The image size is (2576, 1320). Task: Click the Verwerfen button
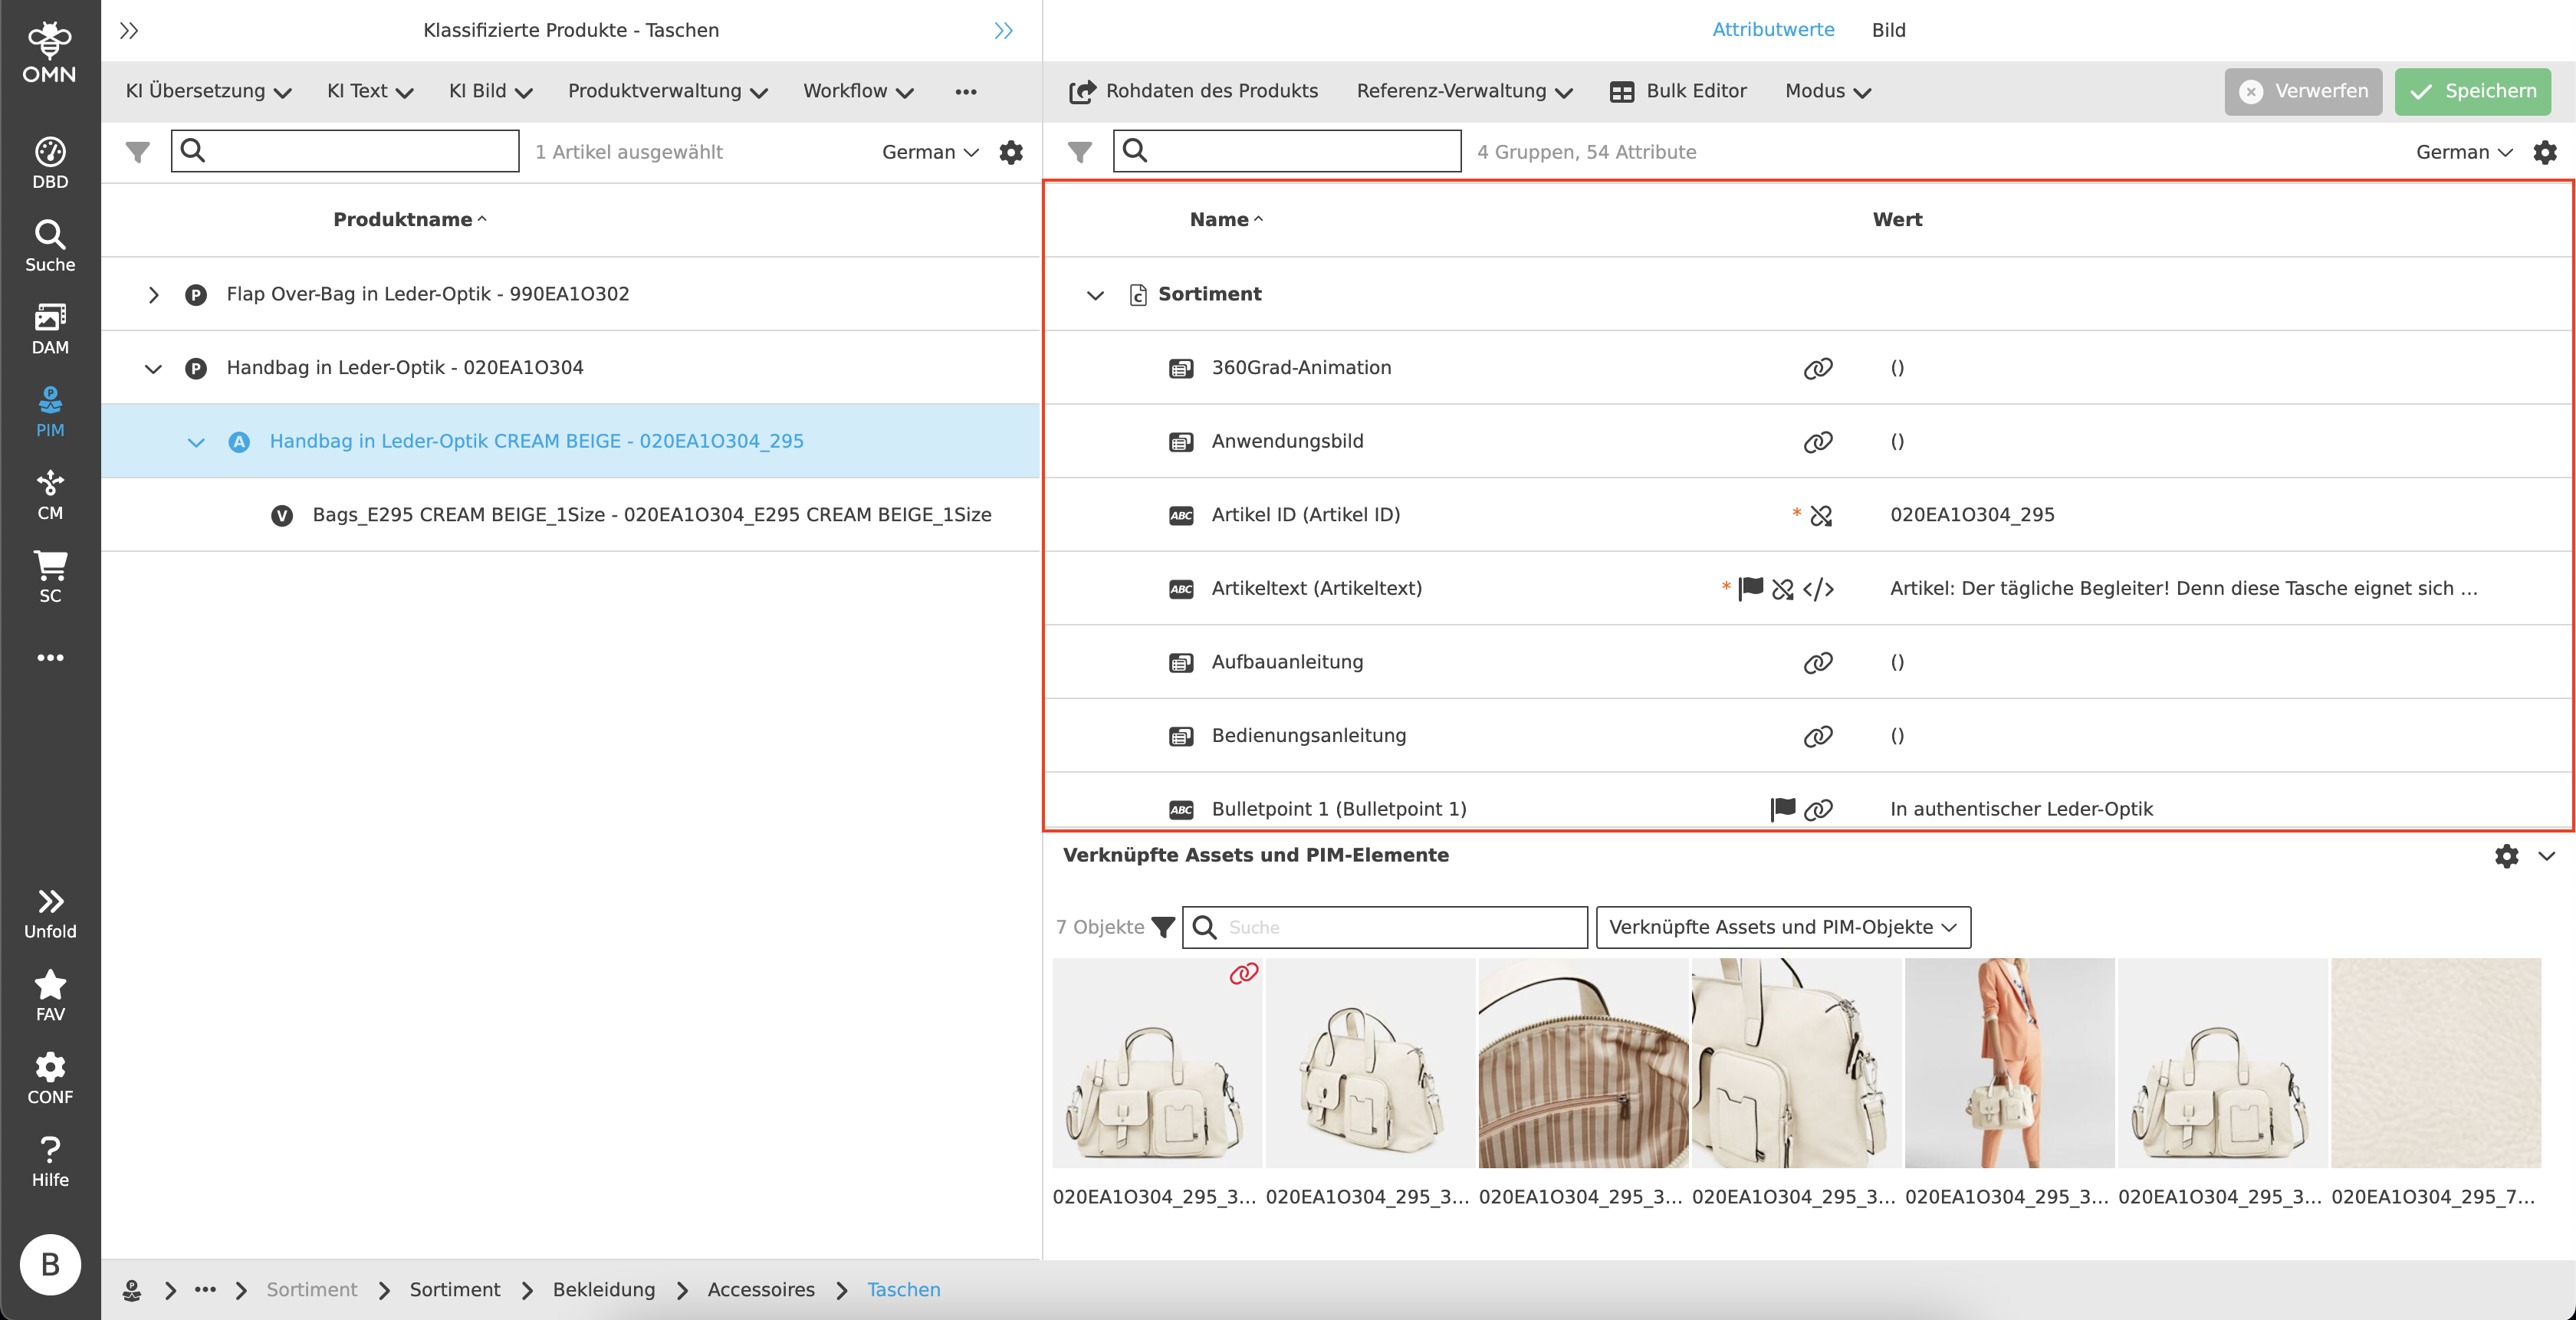pyautogui.click(x=2303, y=91)
